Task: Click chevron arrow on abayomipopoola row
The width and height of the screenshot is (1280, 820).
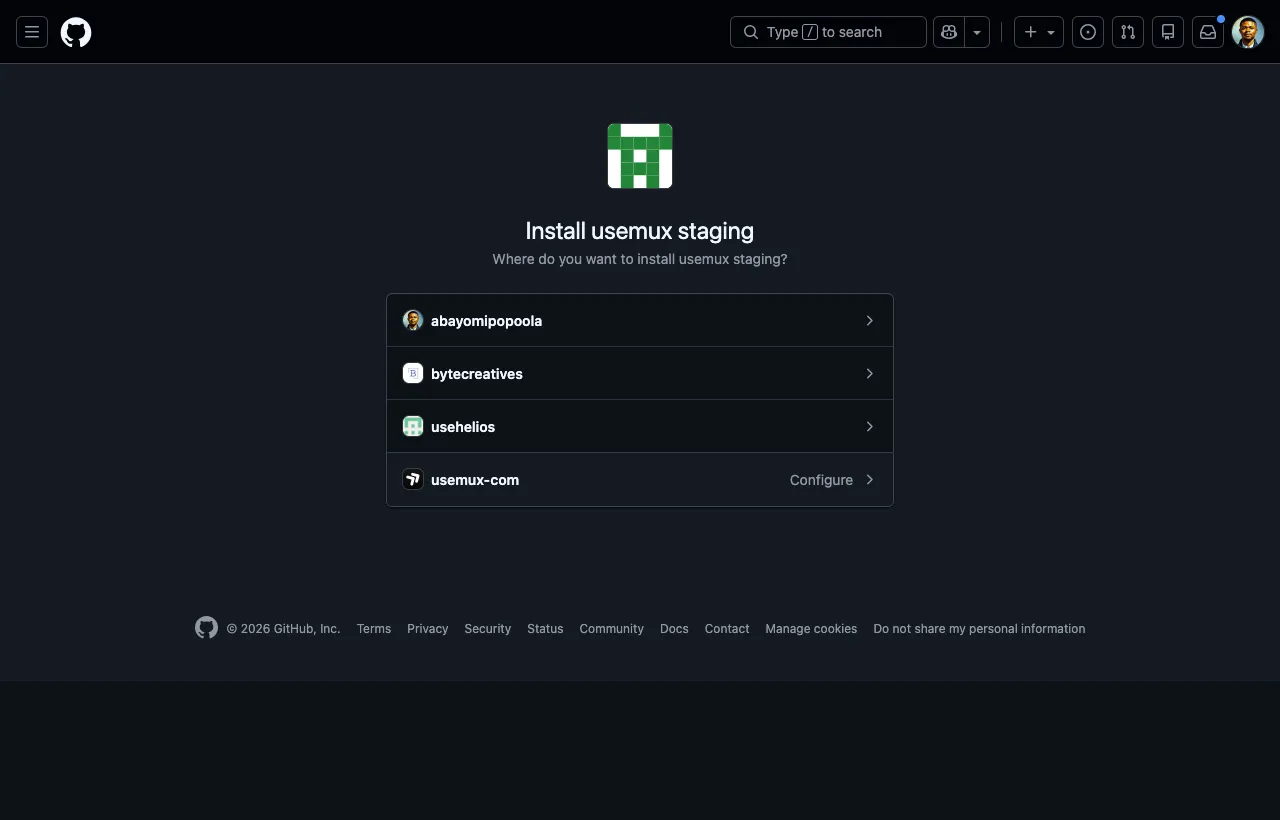Action: [870, 321]
